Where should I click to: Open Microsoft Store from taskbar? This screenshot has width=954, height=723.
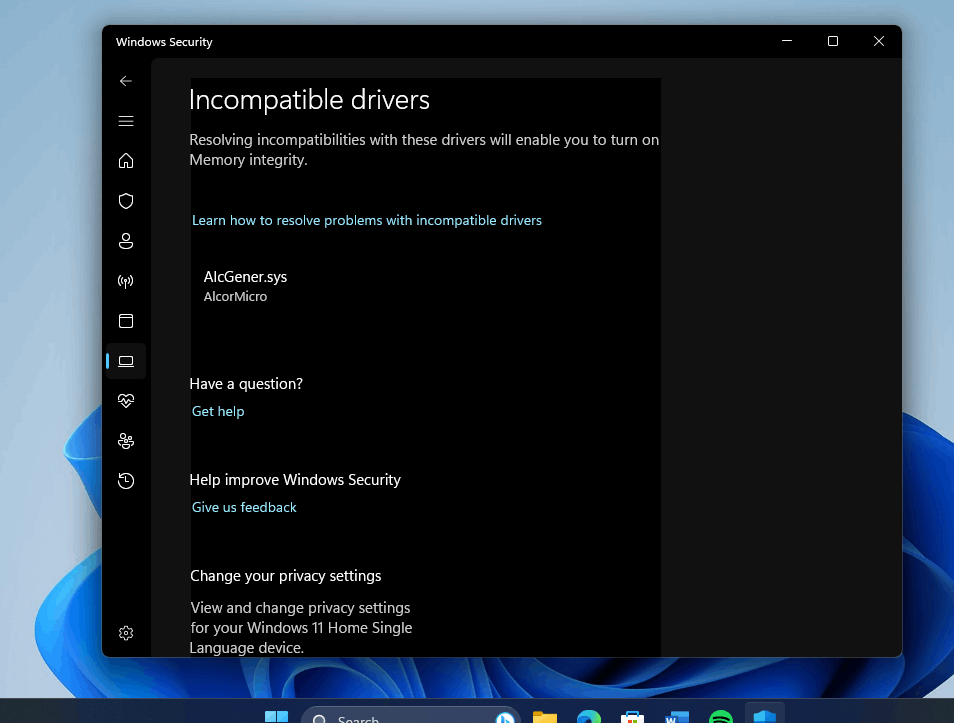pyautogui.click(x=632, y=717)
